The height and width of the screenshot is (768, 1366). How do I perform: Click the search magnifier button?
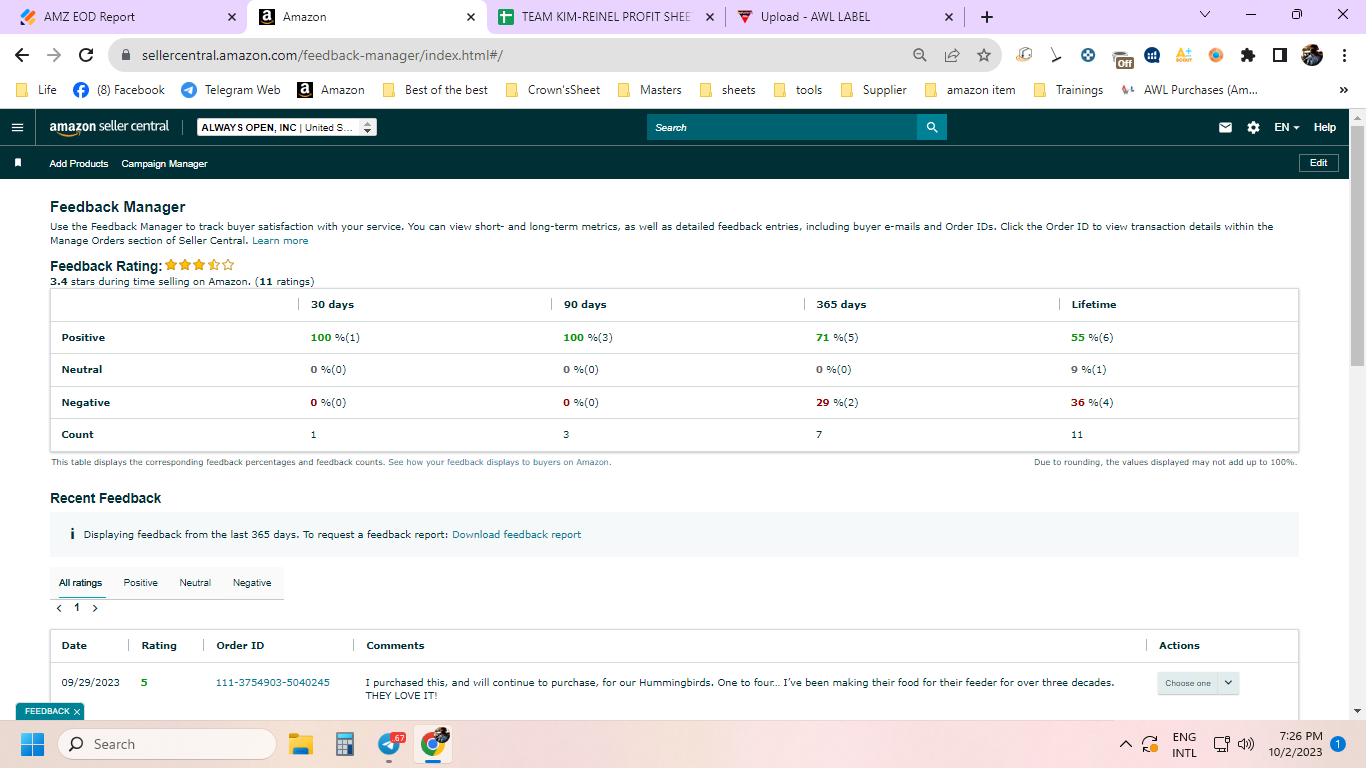(932, 127)
